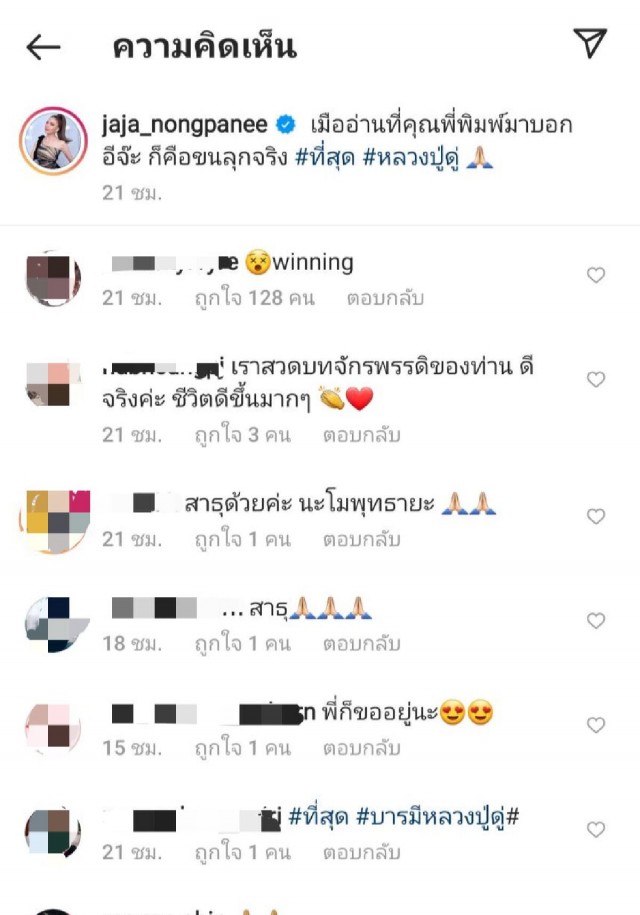Screen dimensions: 640x915
Task: Reply to the 'winning' comment
Action: click(385, 298)
